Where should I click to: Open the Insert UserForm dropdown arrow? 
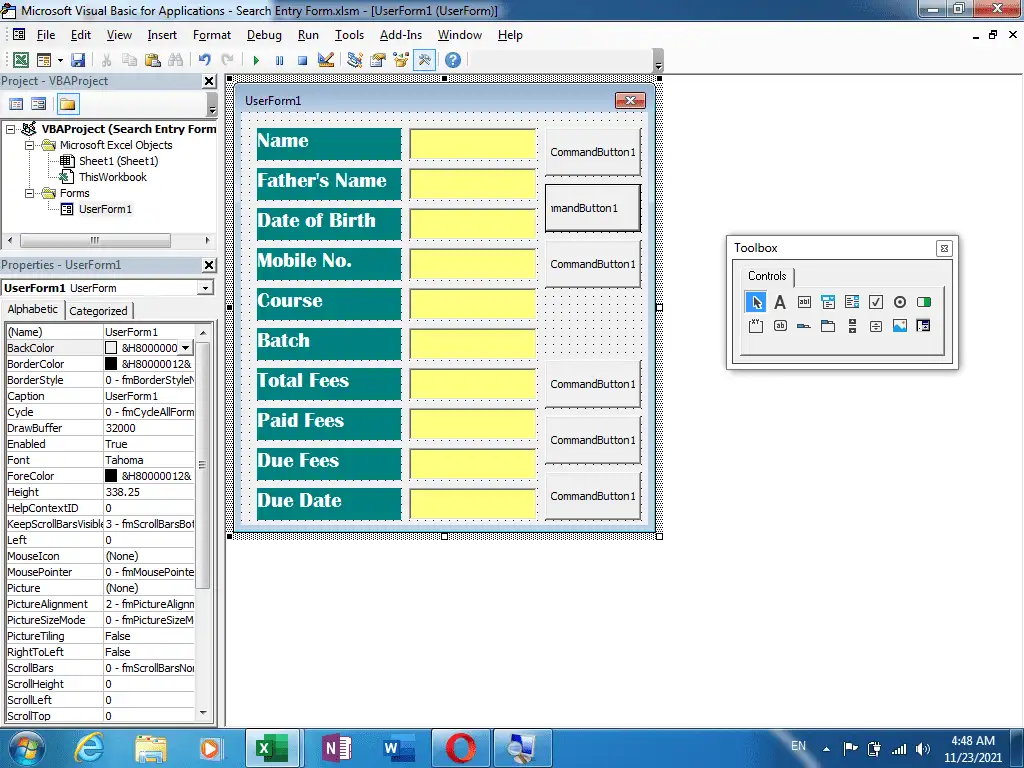60,60
